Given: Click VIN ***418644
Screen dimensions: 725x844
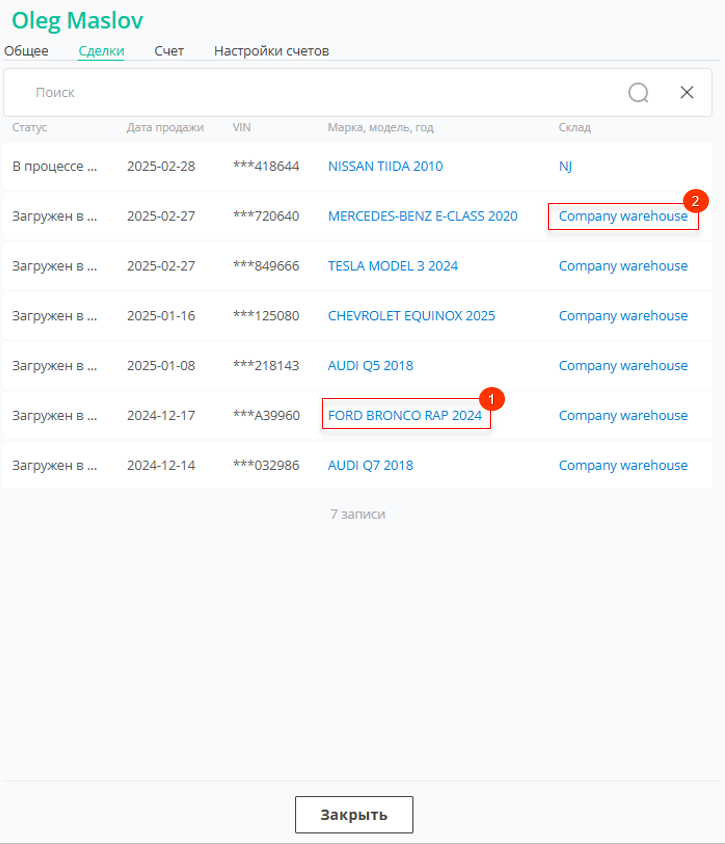Looking at the screenshot, I should click(x=266, y=166).
